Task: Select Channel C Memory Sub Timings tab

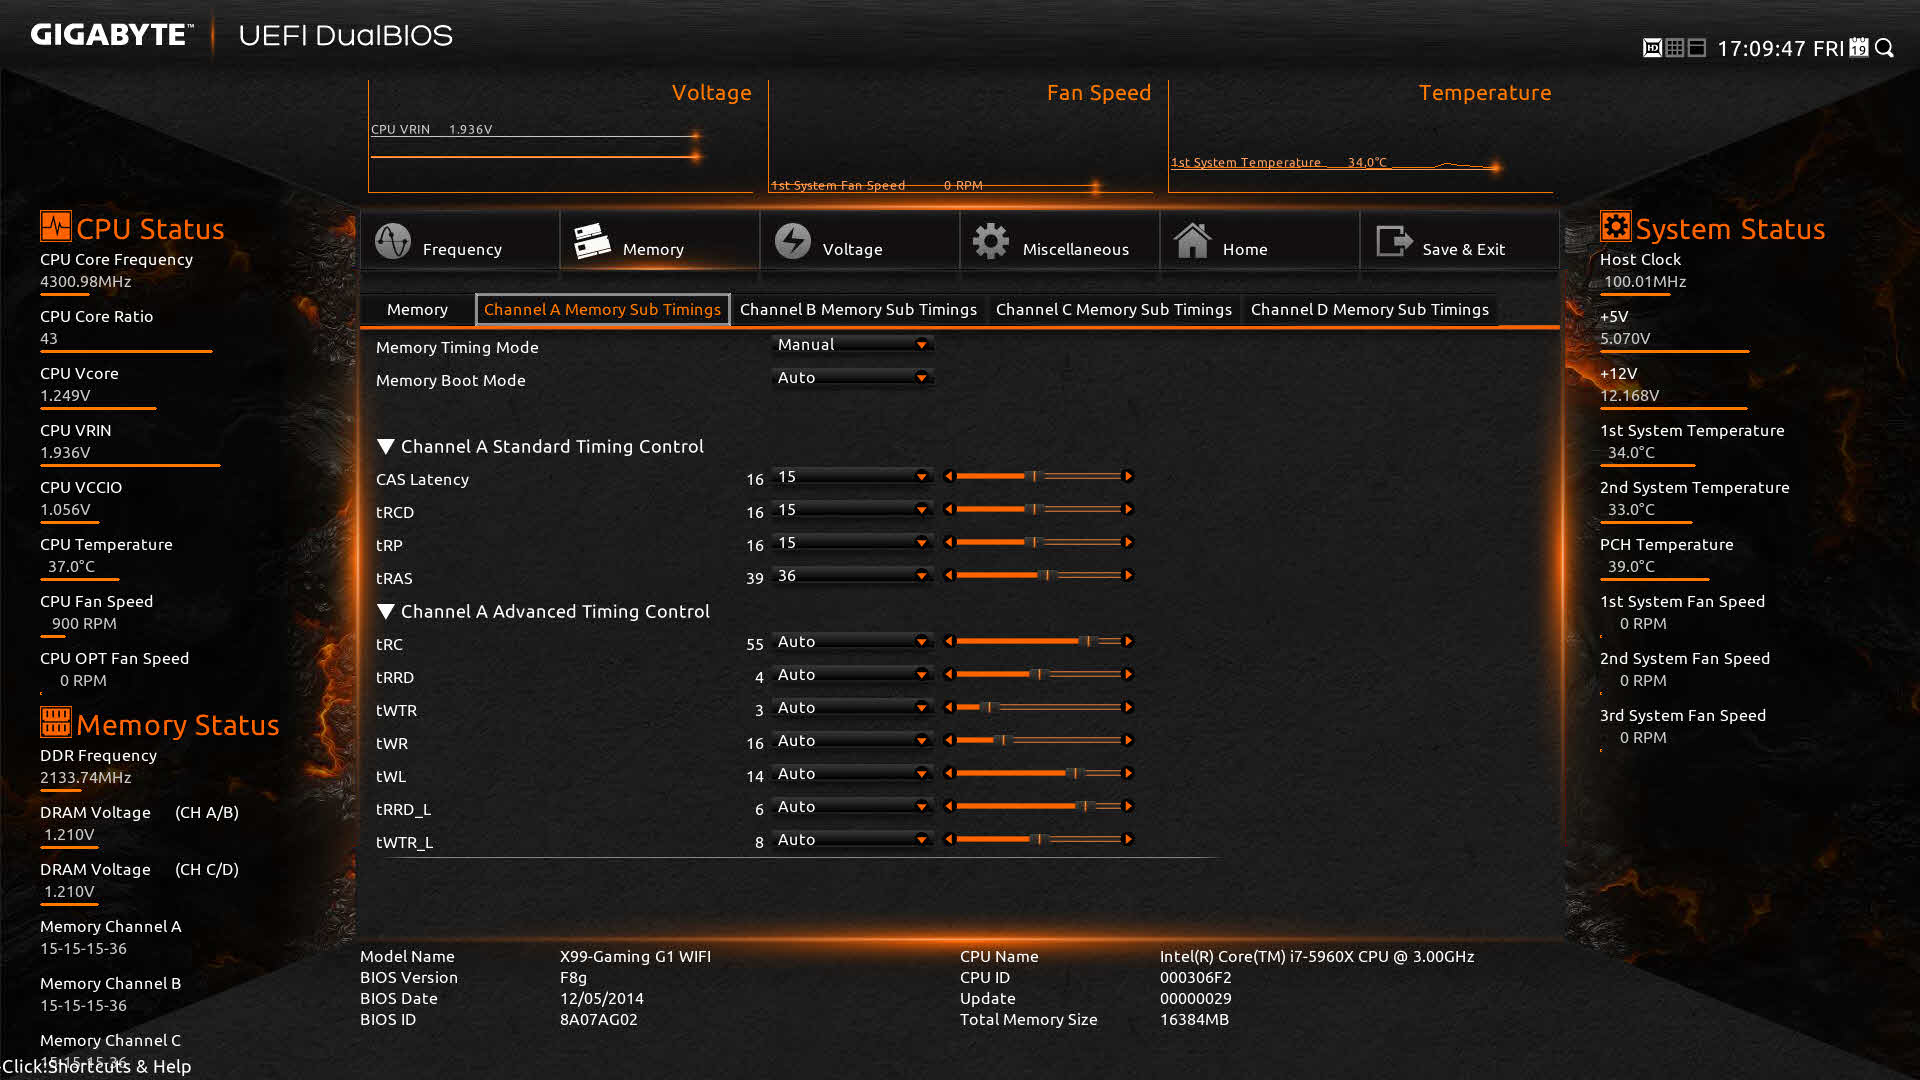Action: click(1113, 309)
